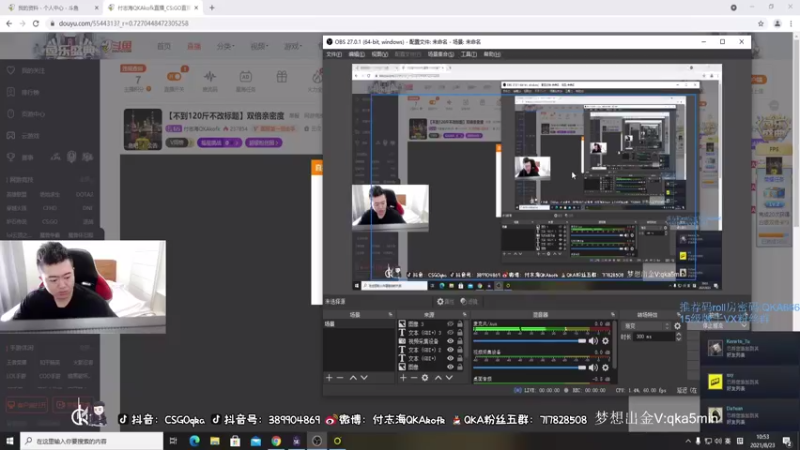The height and width of the screenshot is (450, 800).
Task: Pop out the Sources dock panel icon
Action: point(464,314)
